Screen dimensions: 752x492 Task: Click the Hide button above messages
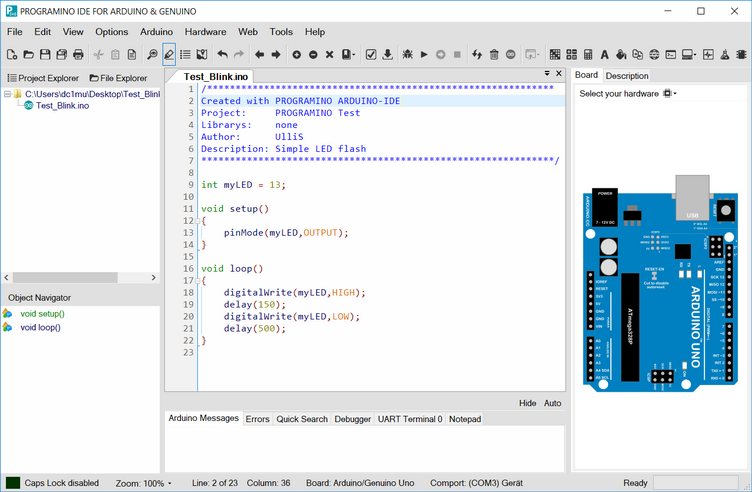[x=528, y=403]
